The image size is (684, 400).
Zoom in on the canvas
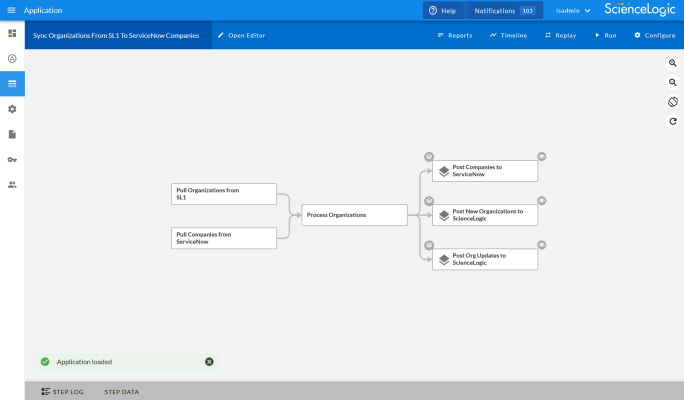coord(673,63)
